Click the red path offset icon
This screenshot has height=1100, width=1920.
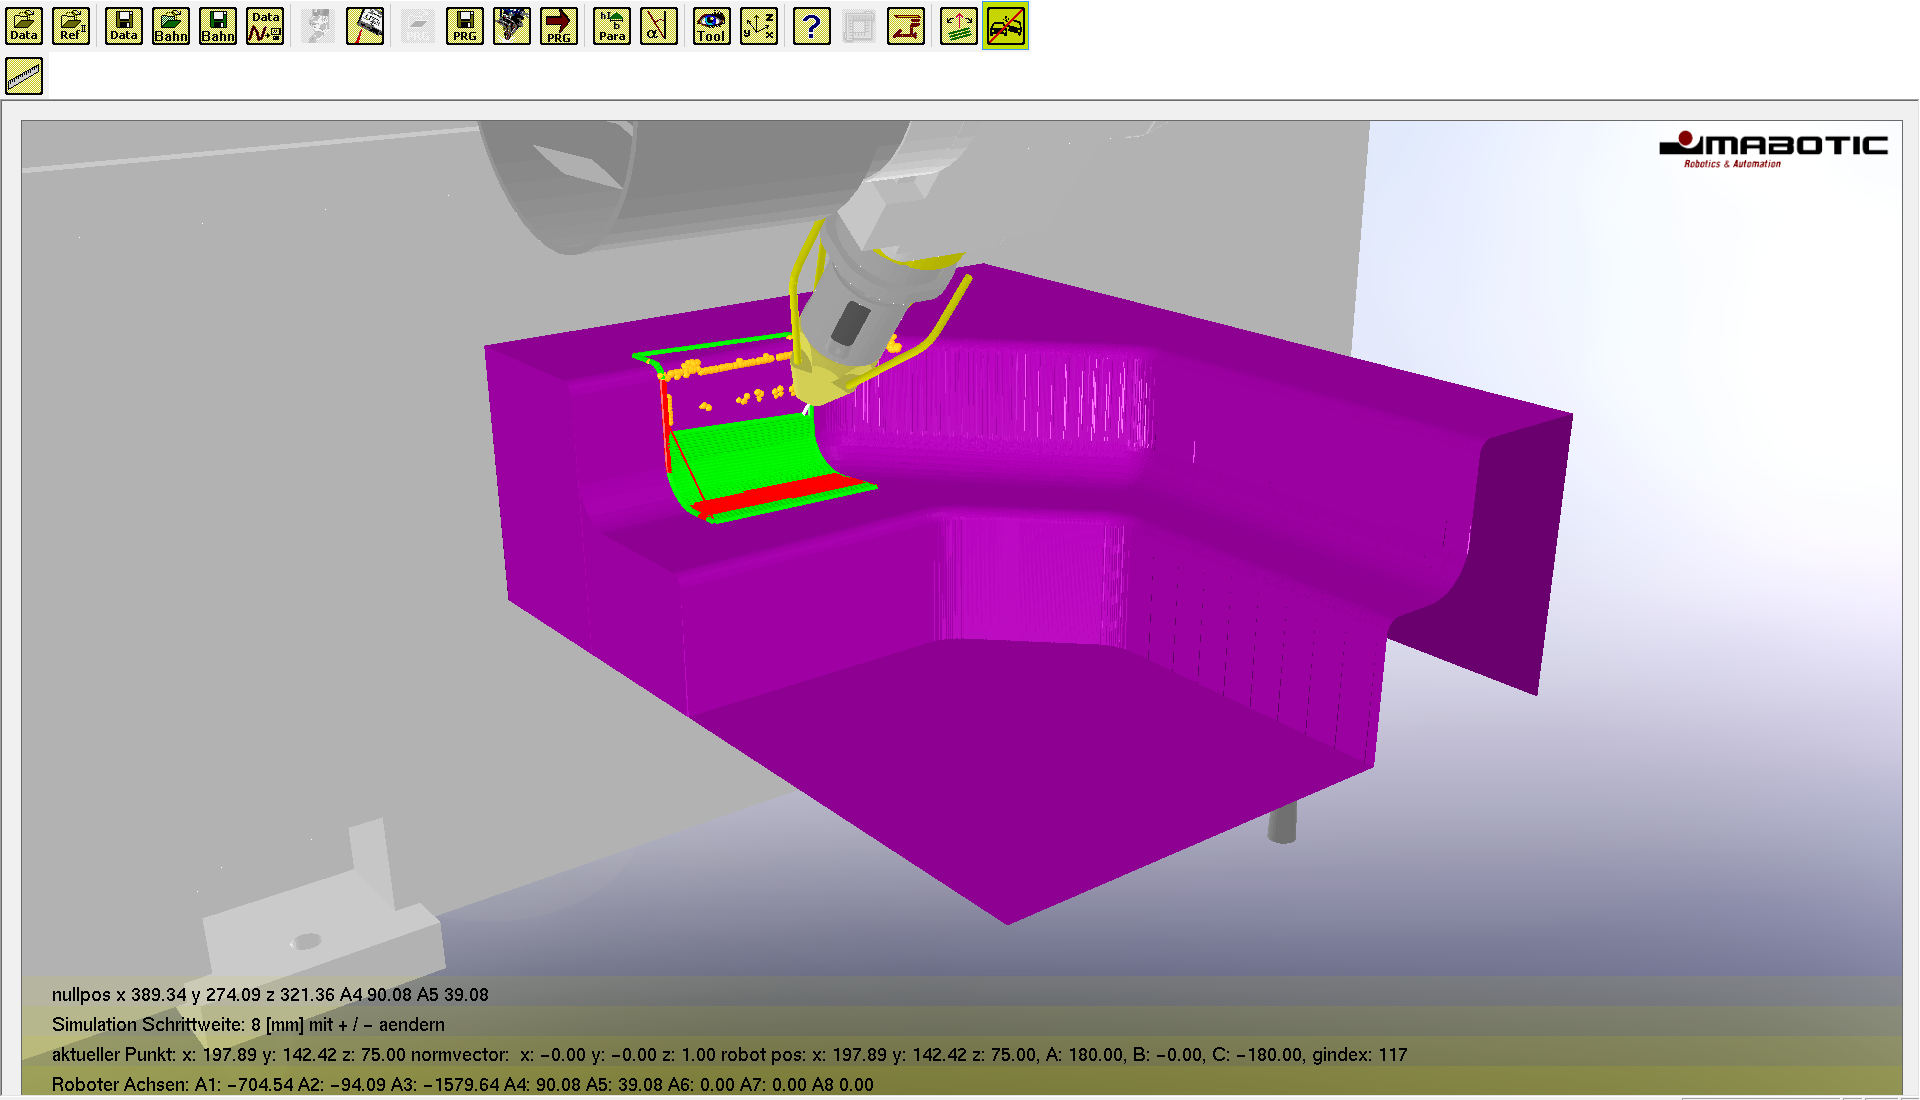tap(906, 26)
